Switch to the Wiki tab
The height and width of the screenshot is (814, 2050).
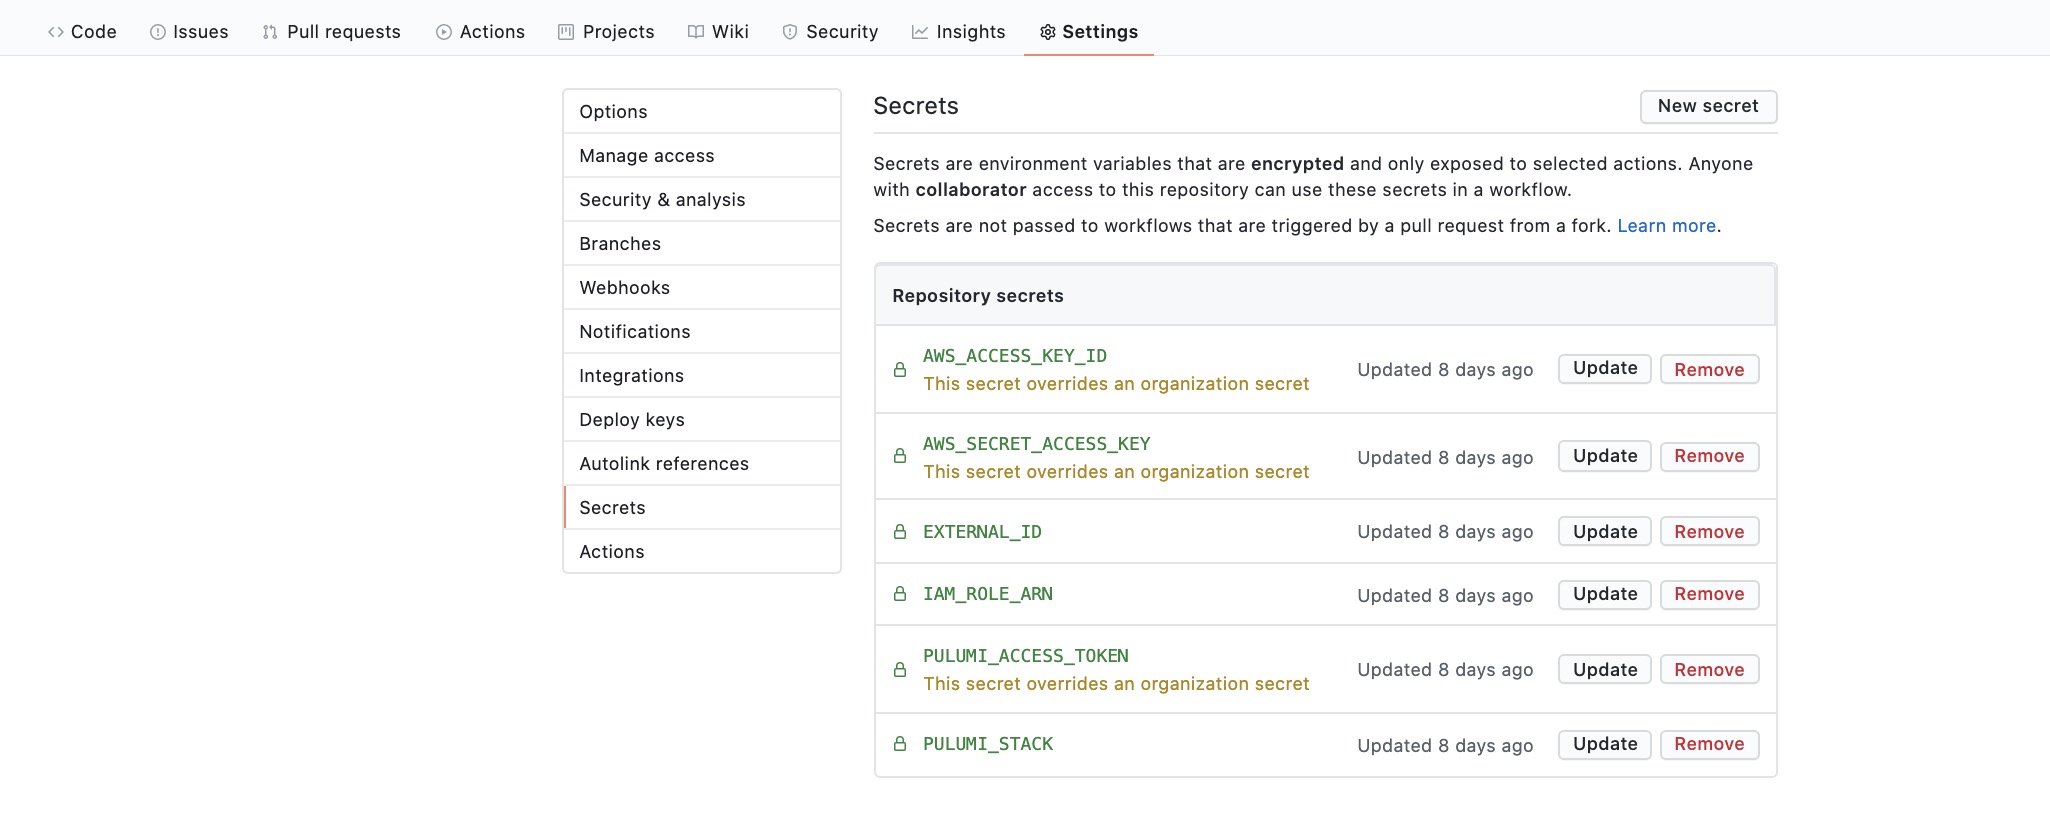click(718, 32)
